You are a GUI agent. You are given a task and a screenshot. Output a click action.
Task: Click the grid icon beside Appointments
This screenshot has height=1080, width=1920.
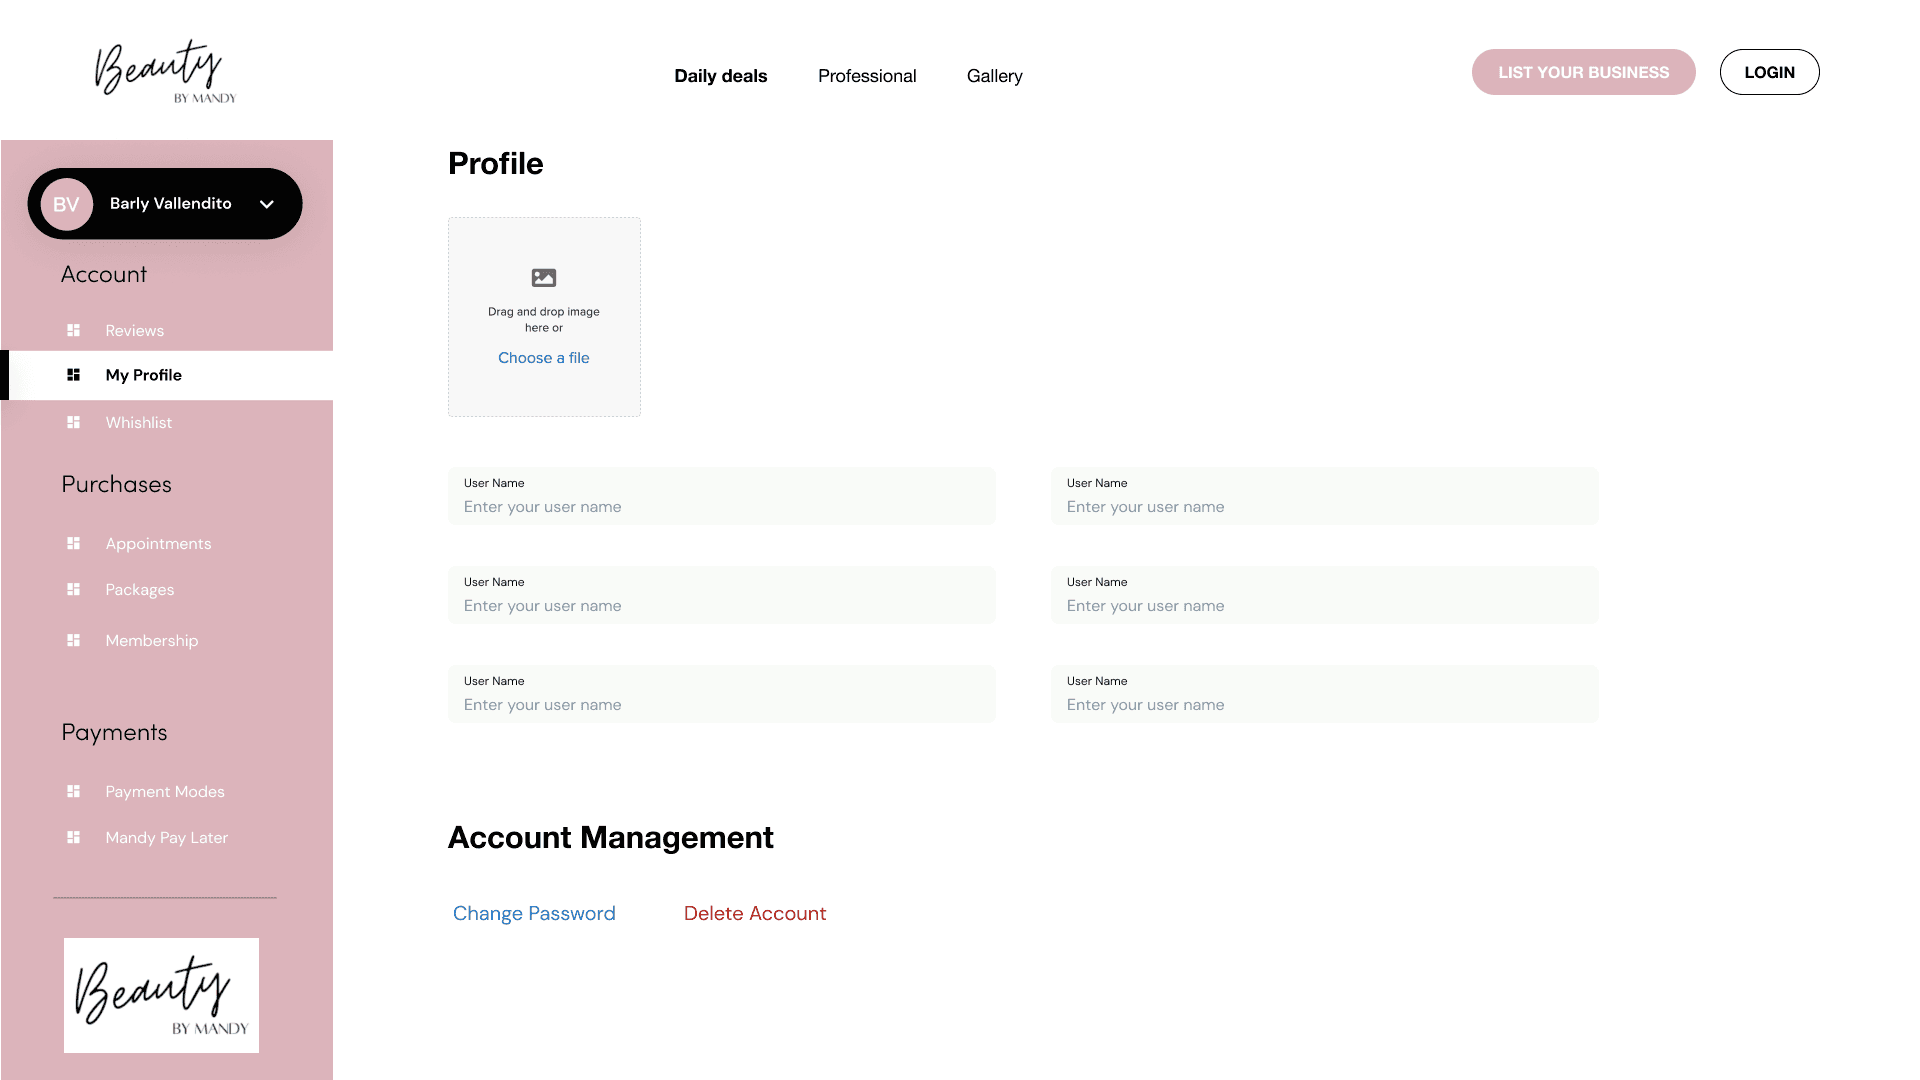pyautogui.click(x=73, y=543)
